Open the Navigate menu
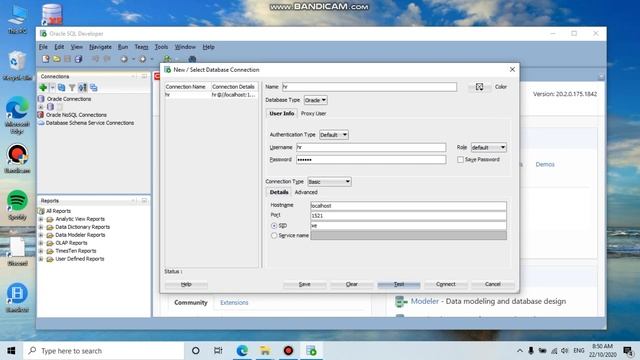This screenshot has width=640, height=360. 100,47
